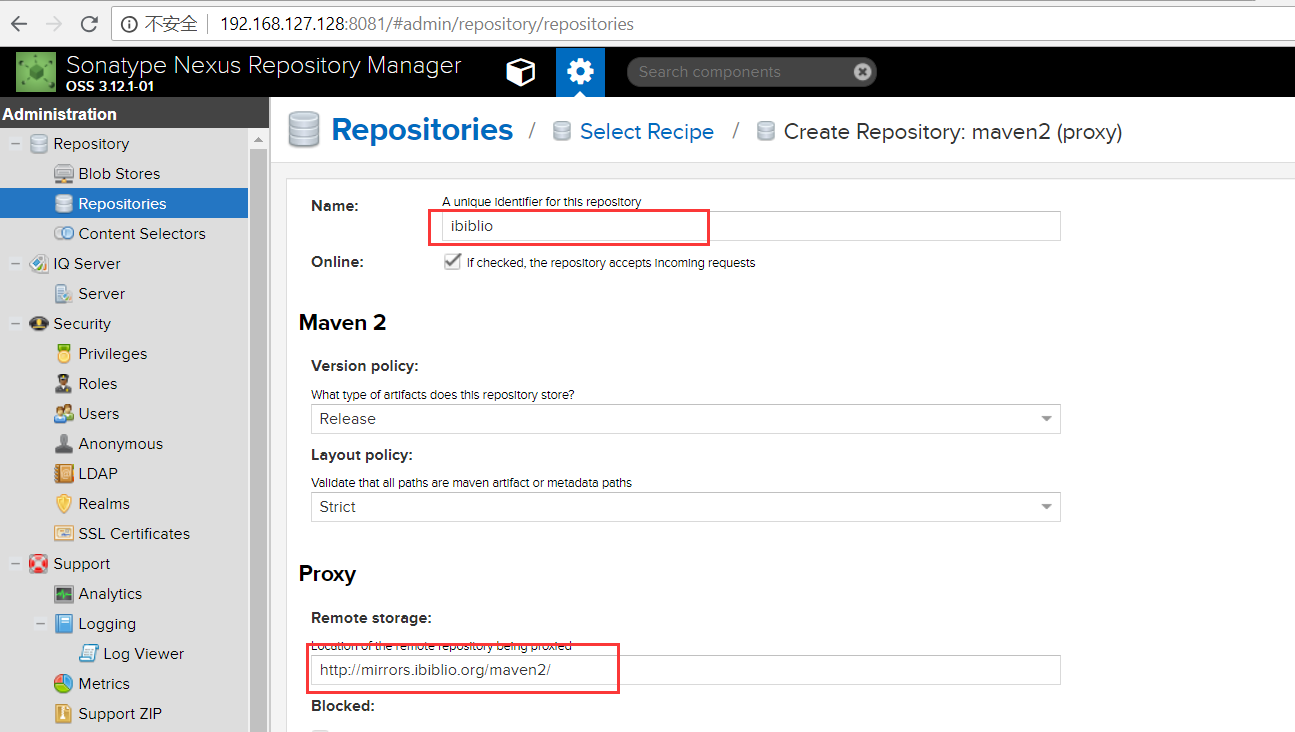Click the Content Selectors icon
The width and height of the screenshot is (1295, 732).
64,234
